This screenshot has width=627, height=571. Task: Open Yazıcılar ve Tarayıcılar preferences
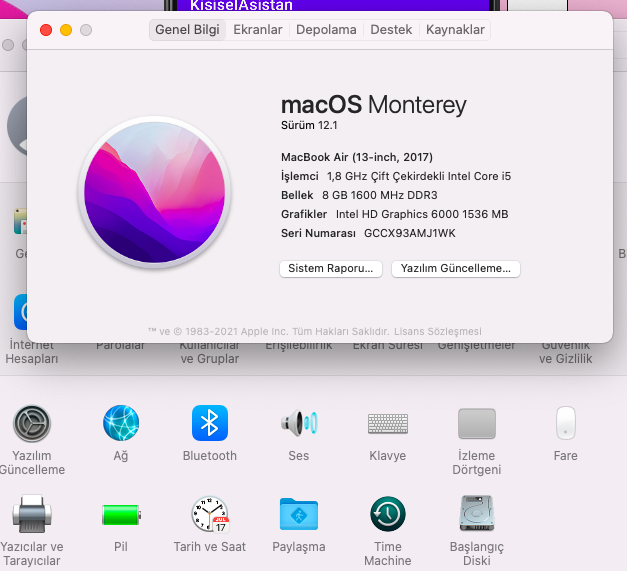pyautogui.click(x=32, y=514)
